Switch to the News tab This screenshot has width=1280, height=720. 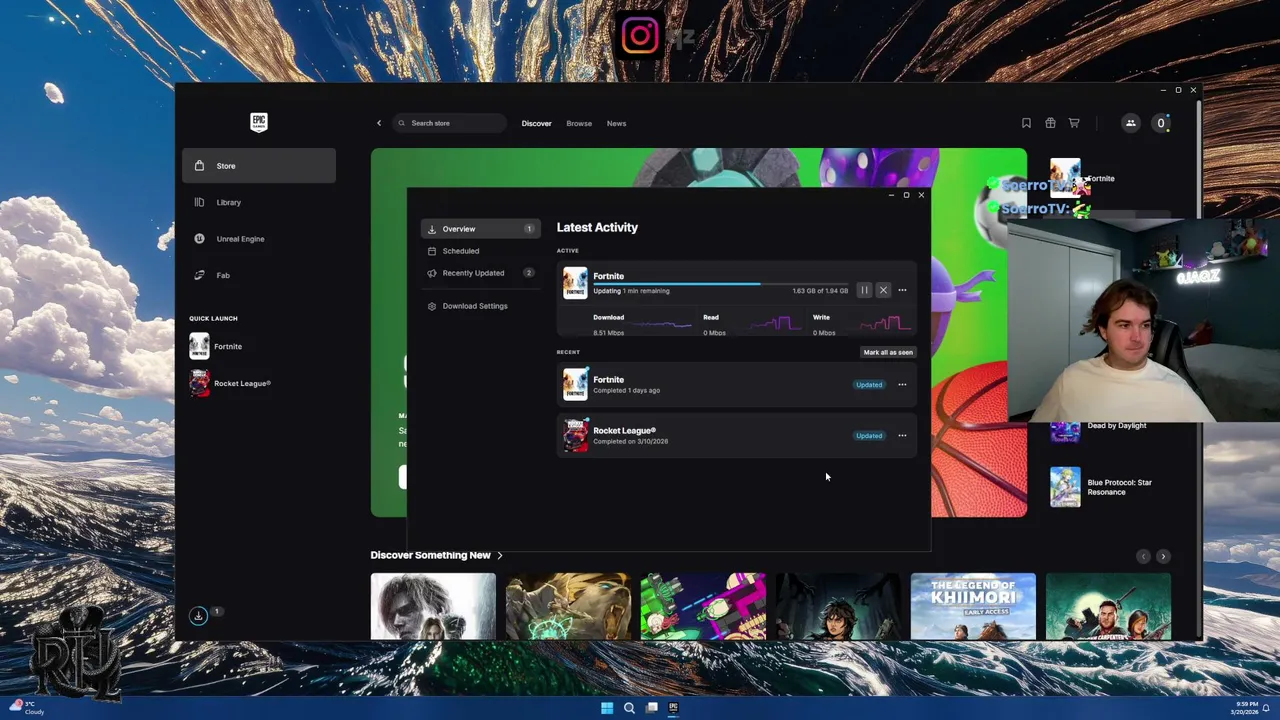point(616,123)
